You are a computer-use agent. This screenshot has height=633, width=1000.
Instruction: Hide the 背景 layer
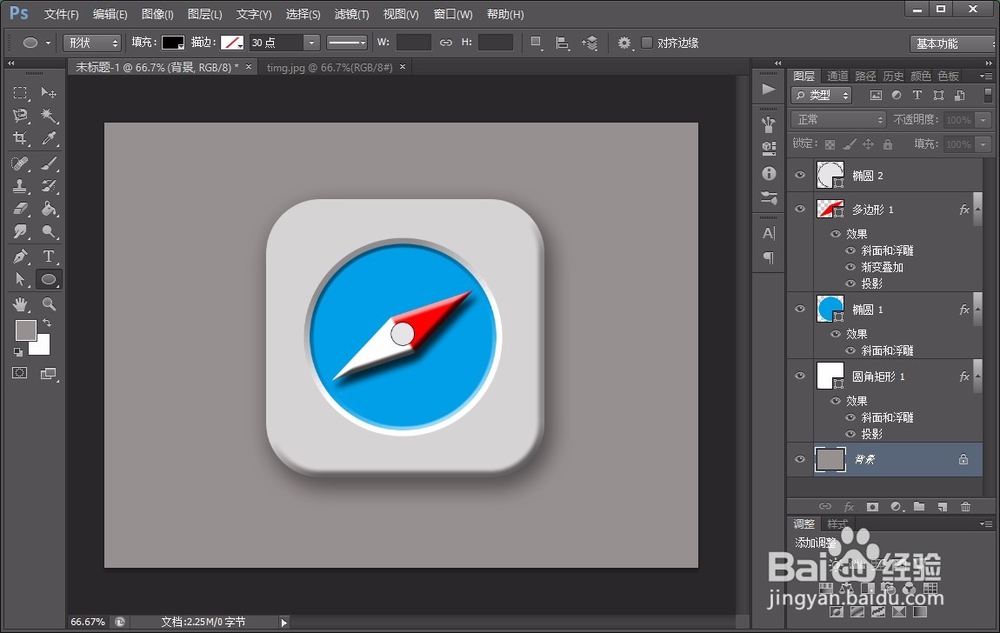pos(800,459)
